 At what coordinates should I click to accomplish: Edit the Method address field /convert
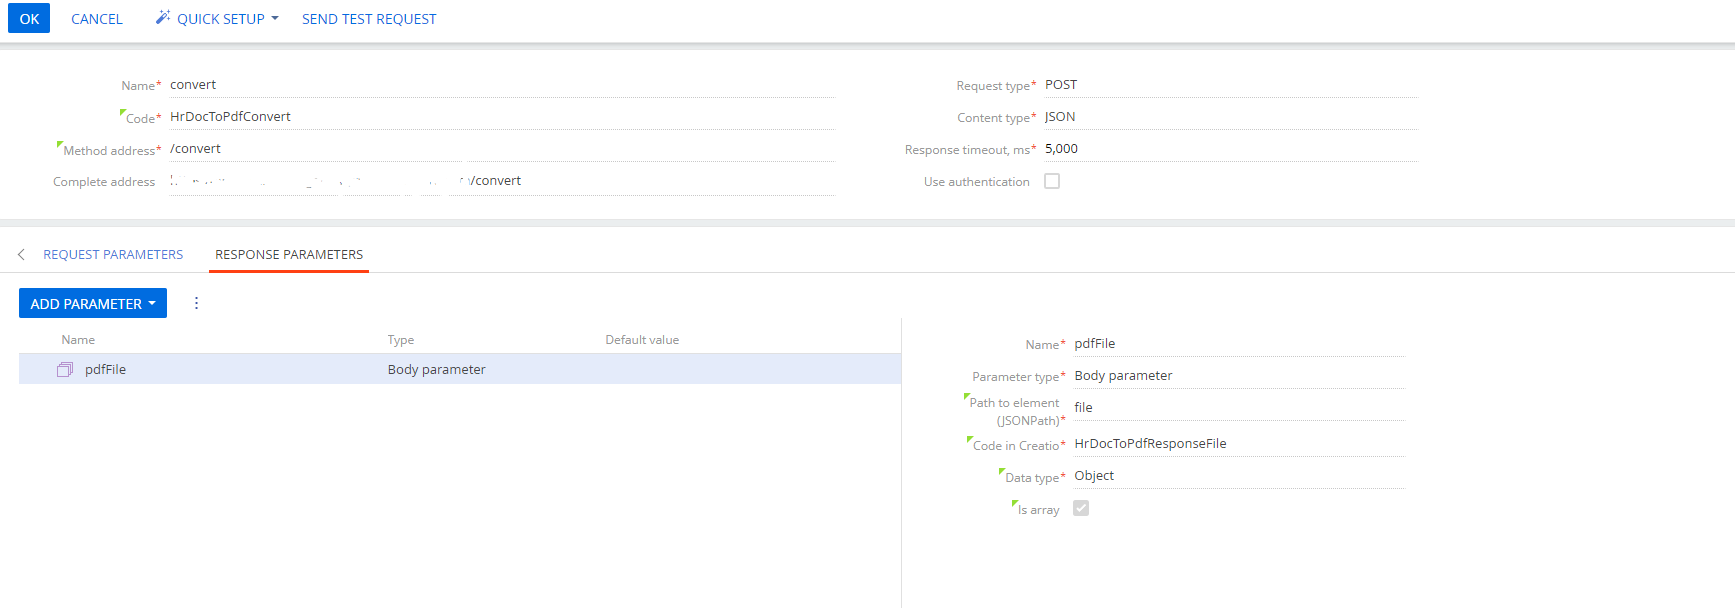[x=502, y=149]
